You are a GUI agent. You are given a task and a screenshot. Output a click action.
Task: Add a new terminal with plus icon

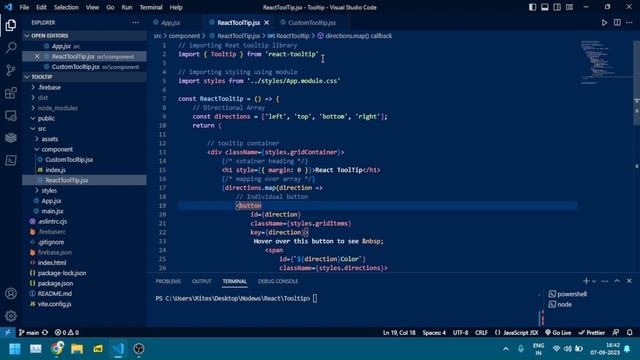(586, 281)
